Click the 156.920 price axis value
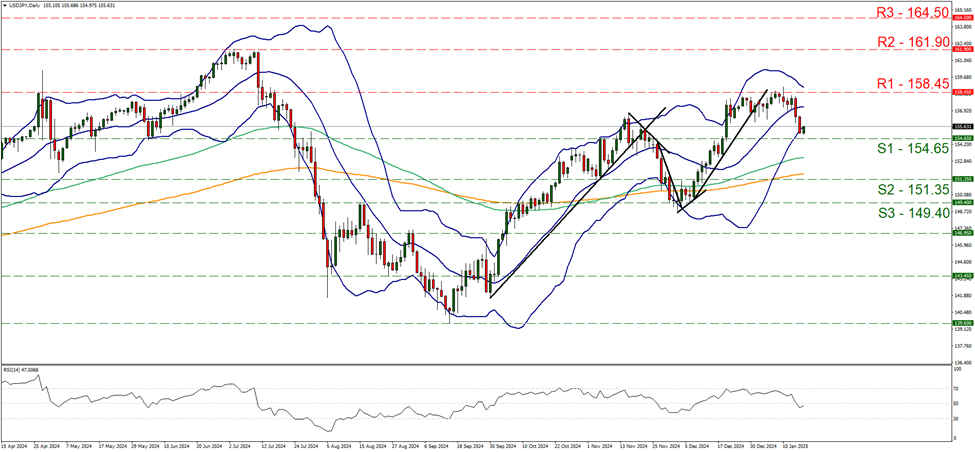Image resolution: width=975 pixels, height=452 pixels. (962, 111)
